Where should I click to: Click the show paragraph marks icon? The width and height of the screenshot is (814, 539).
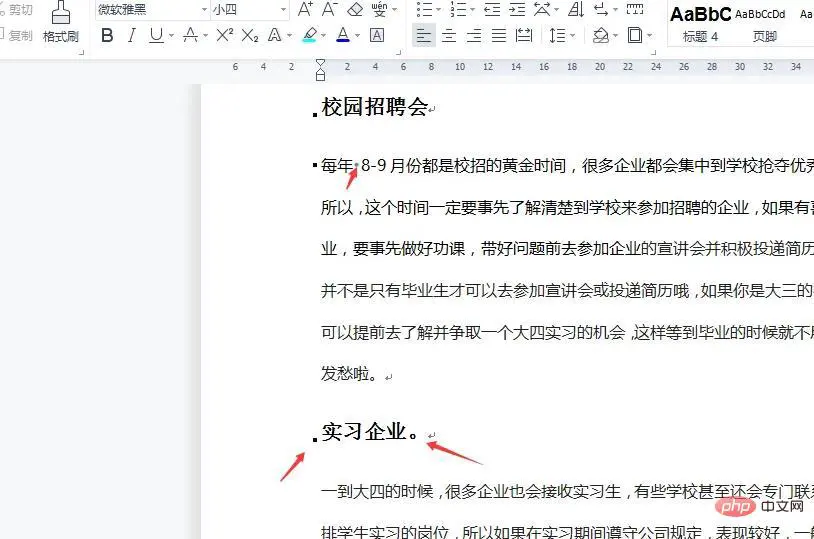click(x=601, y=9)
